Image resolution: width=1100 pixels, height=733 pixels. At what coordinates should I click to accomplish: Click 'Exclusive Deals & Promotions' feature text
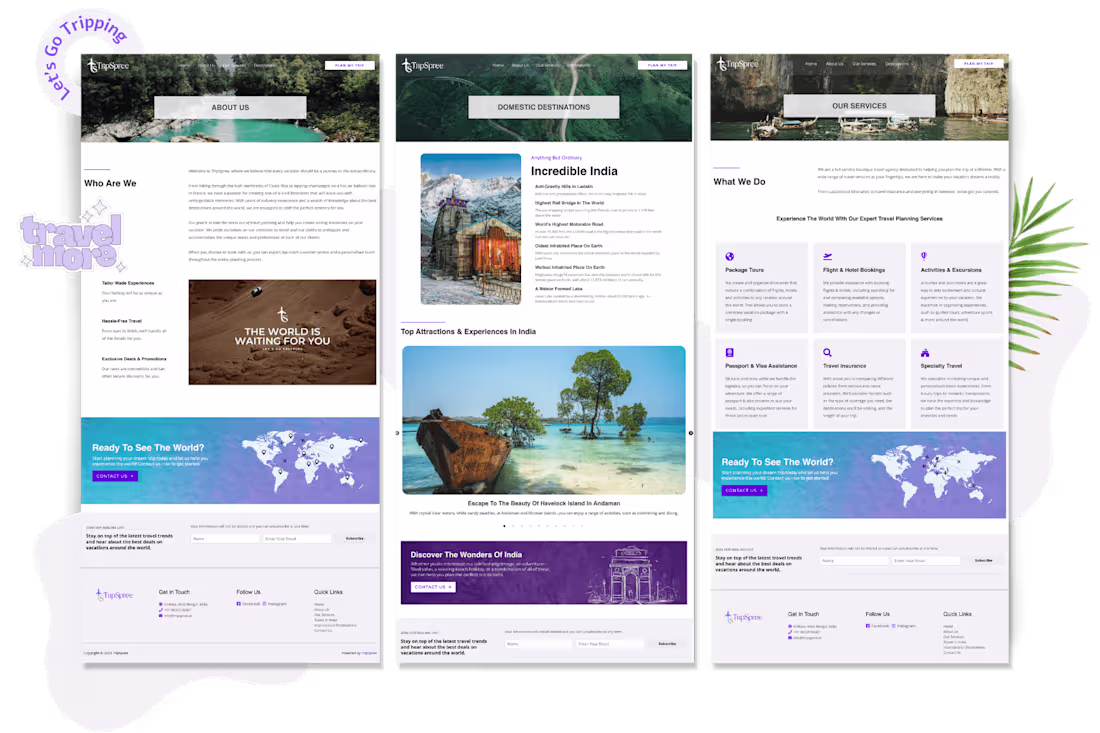click(134, 359)
